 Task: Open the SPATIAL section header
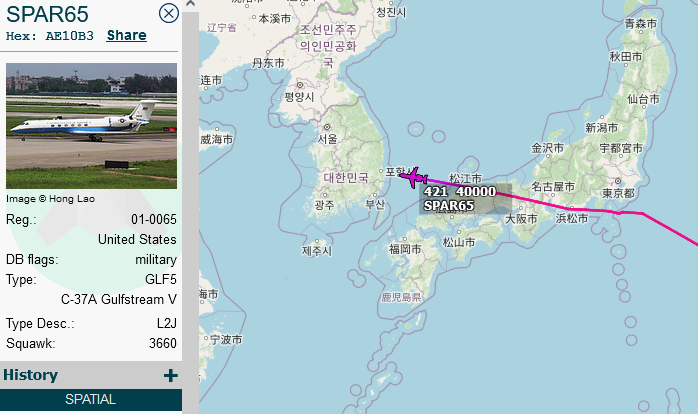point(91,399)
